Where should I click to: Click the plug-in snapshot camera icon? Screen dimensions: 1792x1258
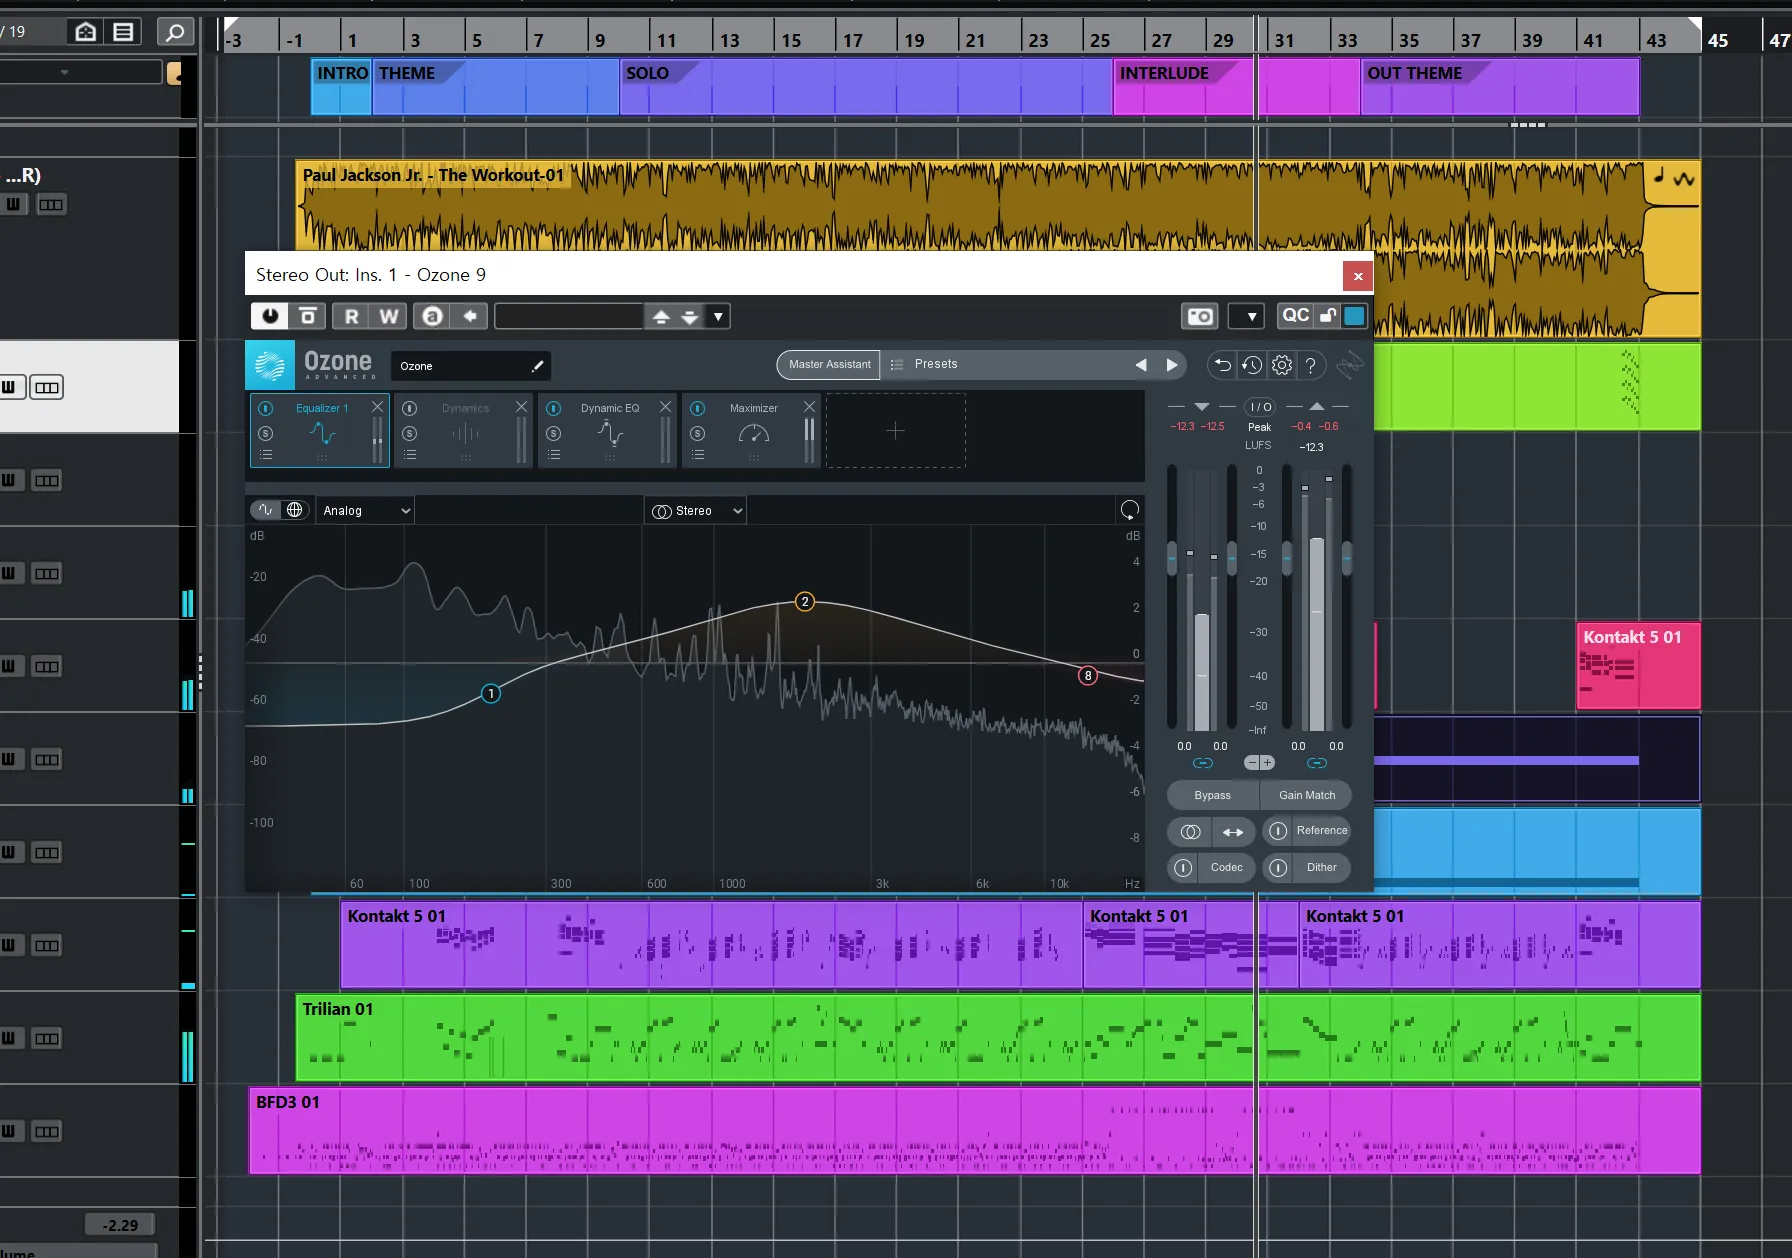click(1200, 316)
